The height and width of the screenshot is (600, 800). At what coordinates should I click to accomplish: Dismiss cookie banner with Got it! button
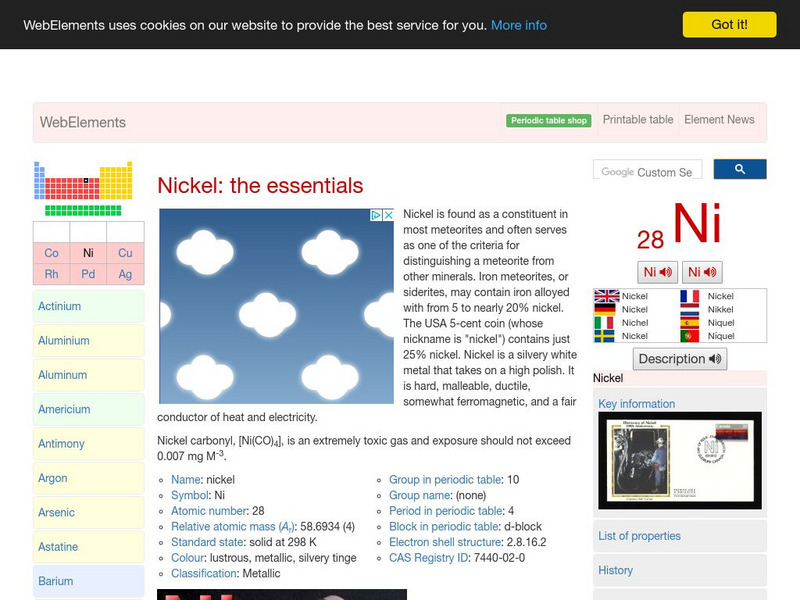pos(729,24)
